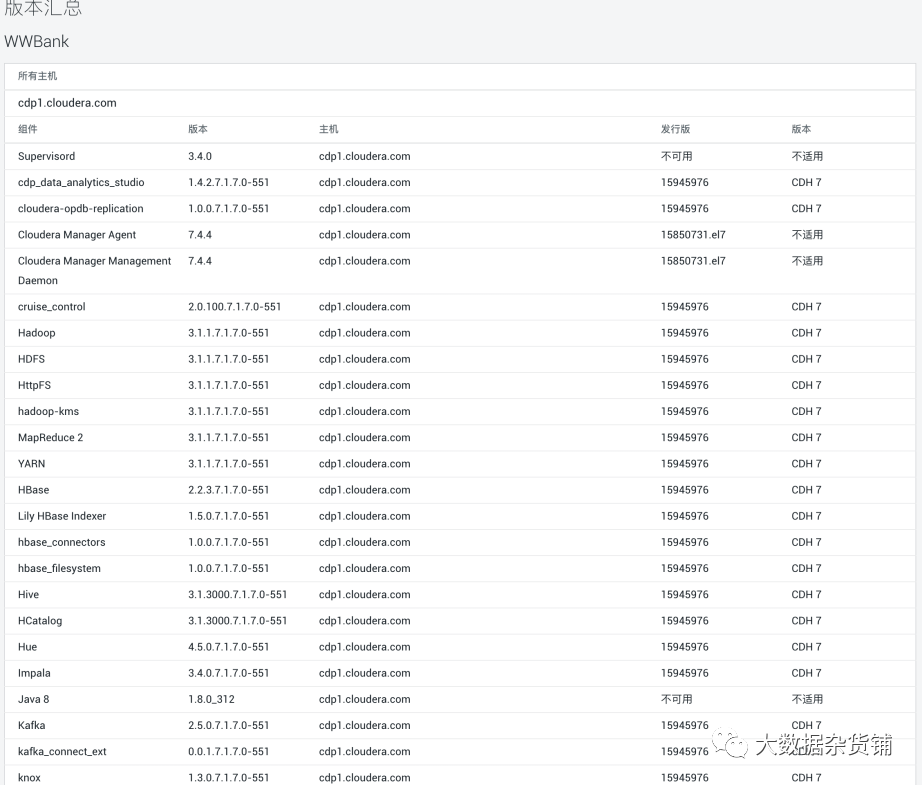This screenshot has height=785, width=922.
Task: Select the HttpFS component name
Action: 35,385
